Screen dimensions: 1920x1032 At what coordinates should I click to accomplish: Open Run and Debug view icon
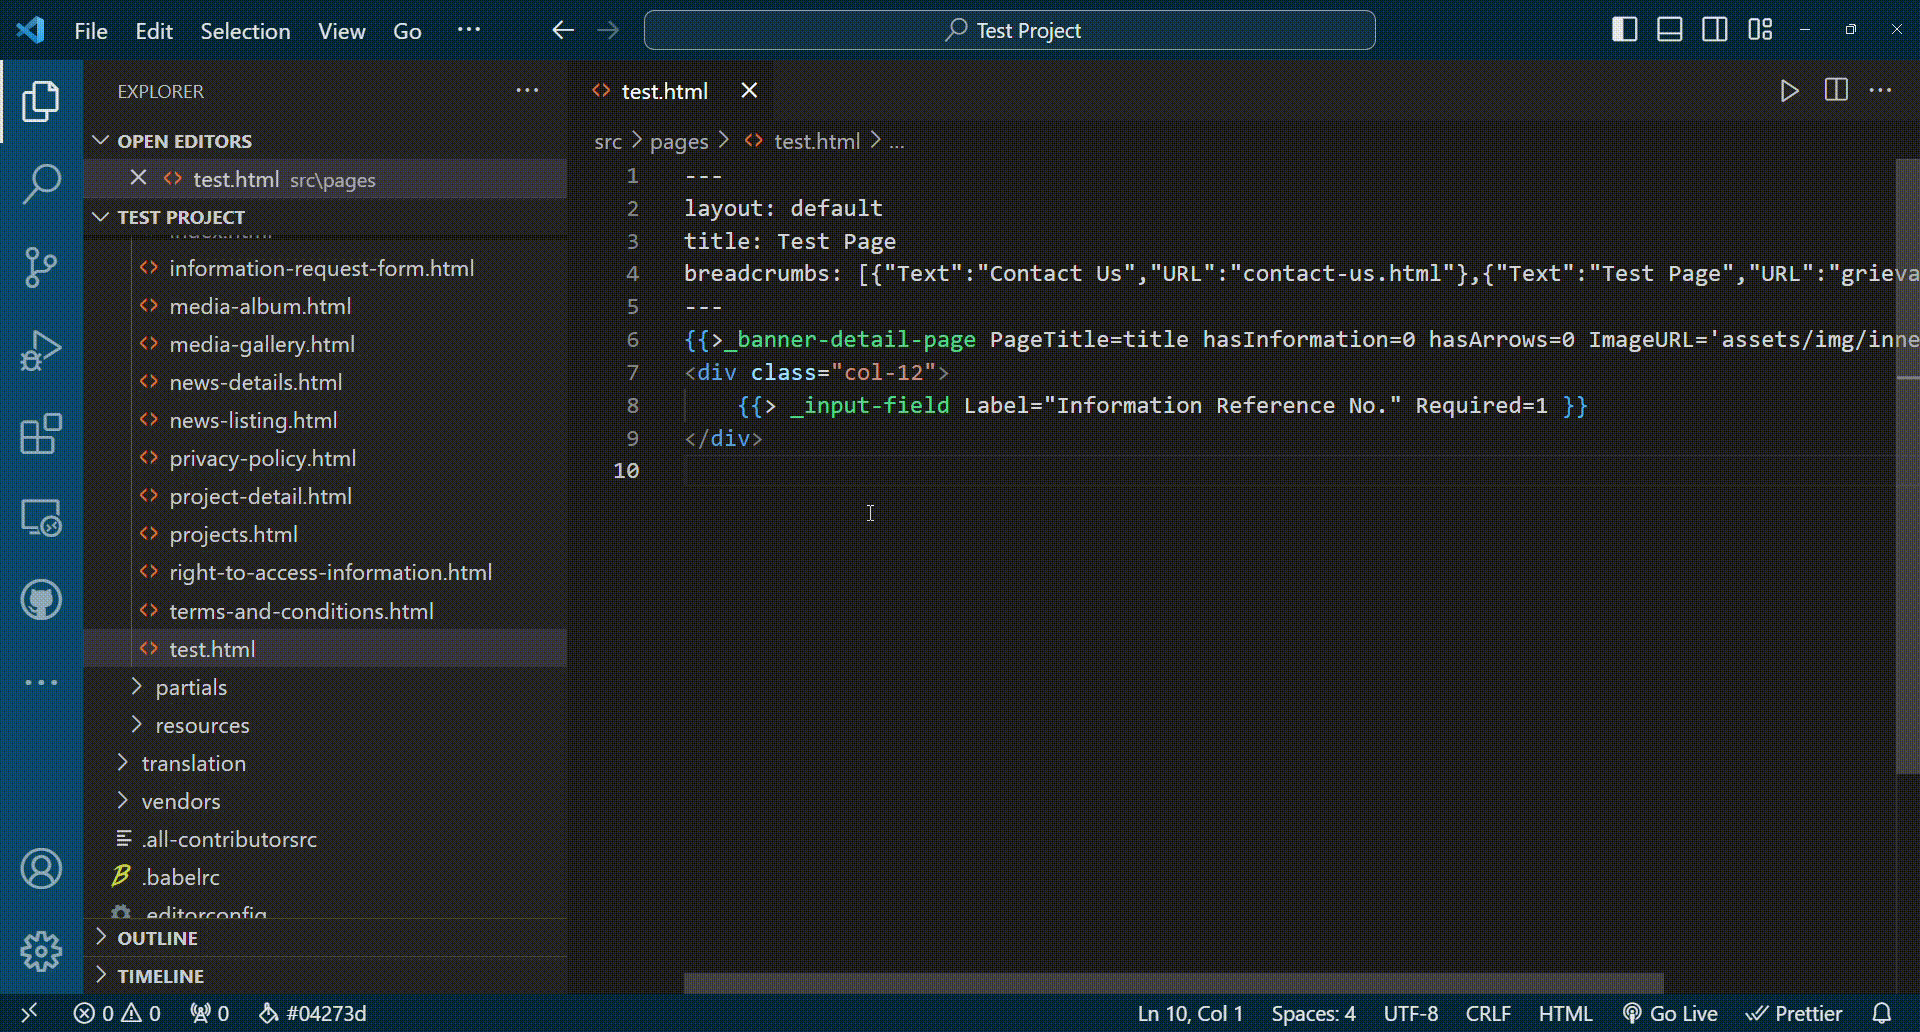(41, 351)
